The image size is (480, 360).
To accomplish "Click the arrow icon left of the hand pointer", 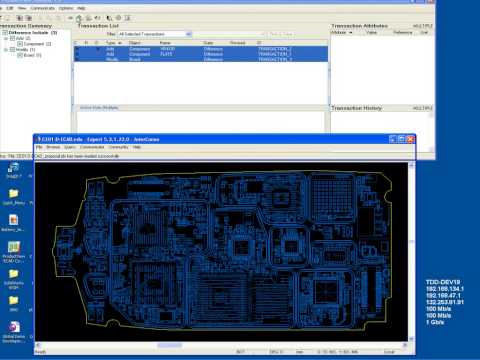I will 70,18.
